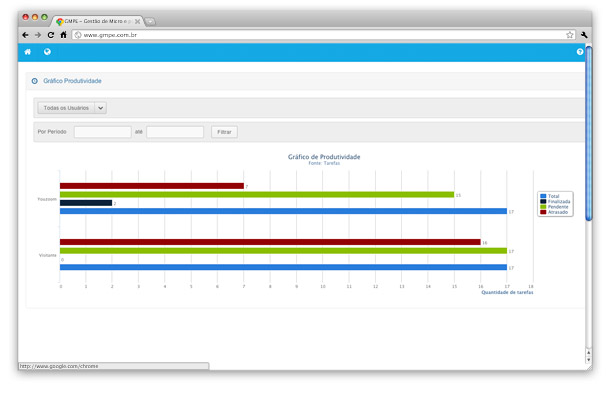The height and width of the screenshot is (395, 610).
Task: Bookmark the page with the star icon
Action: [x=570, y=35]
